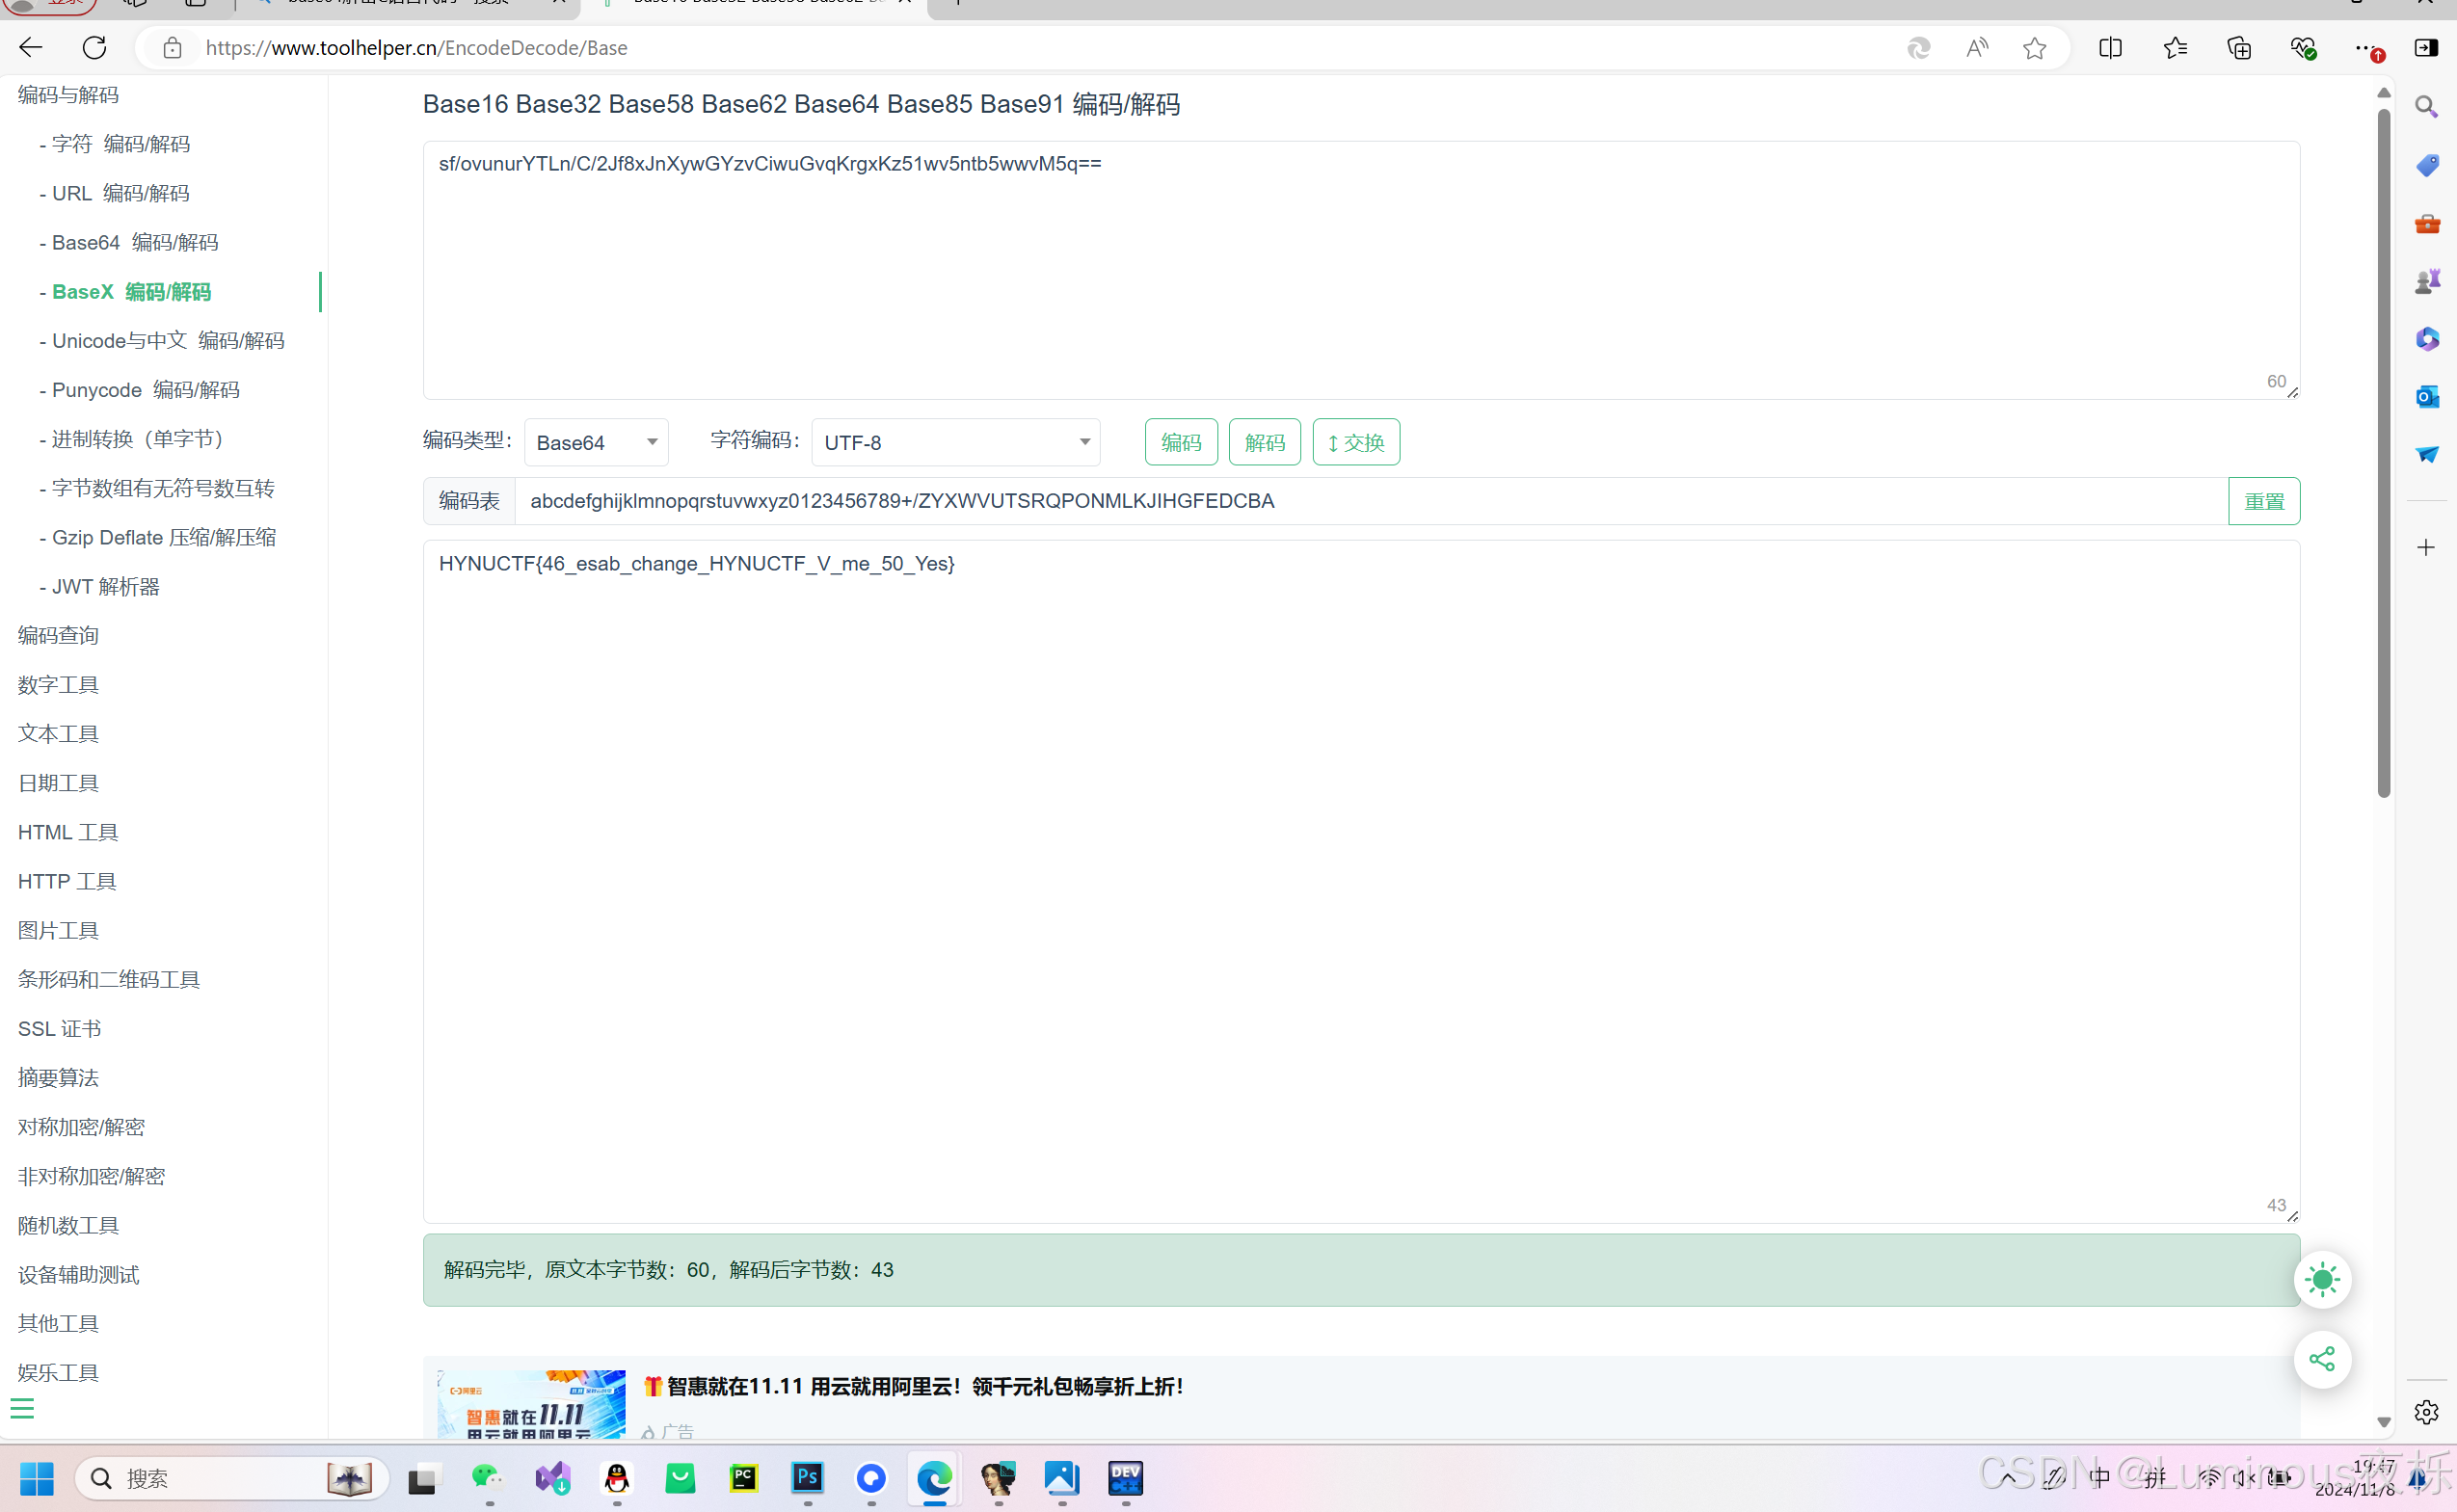
Task: Add page to favorites with the star icon
Action: tap(2034, 48)
